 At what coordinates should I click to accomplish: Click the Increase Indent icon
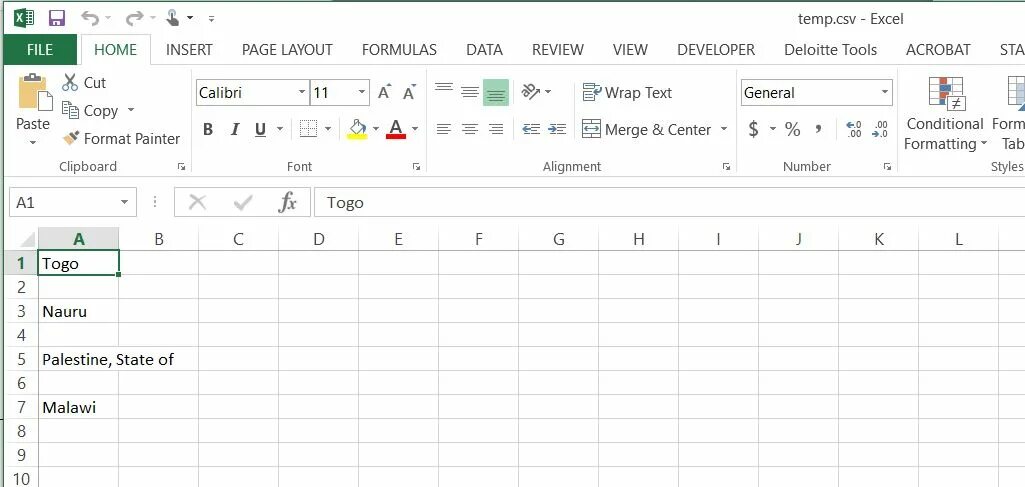coord(557,129)
